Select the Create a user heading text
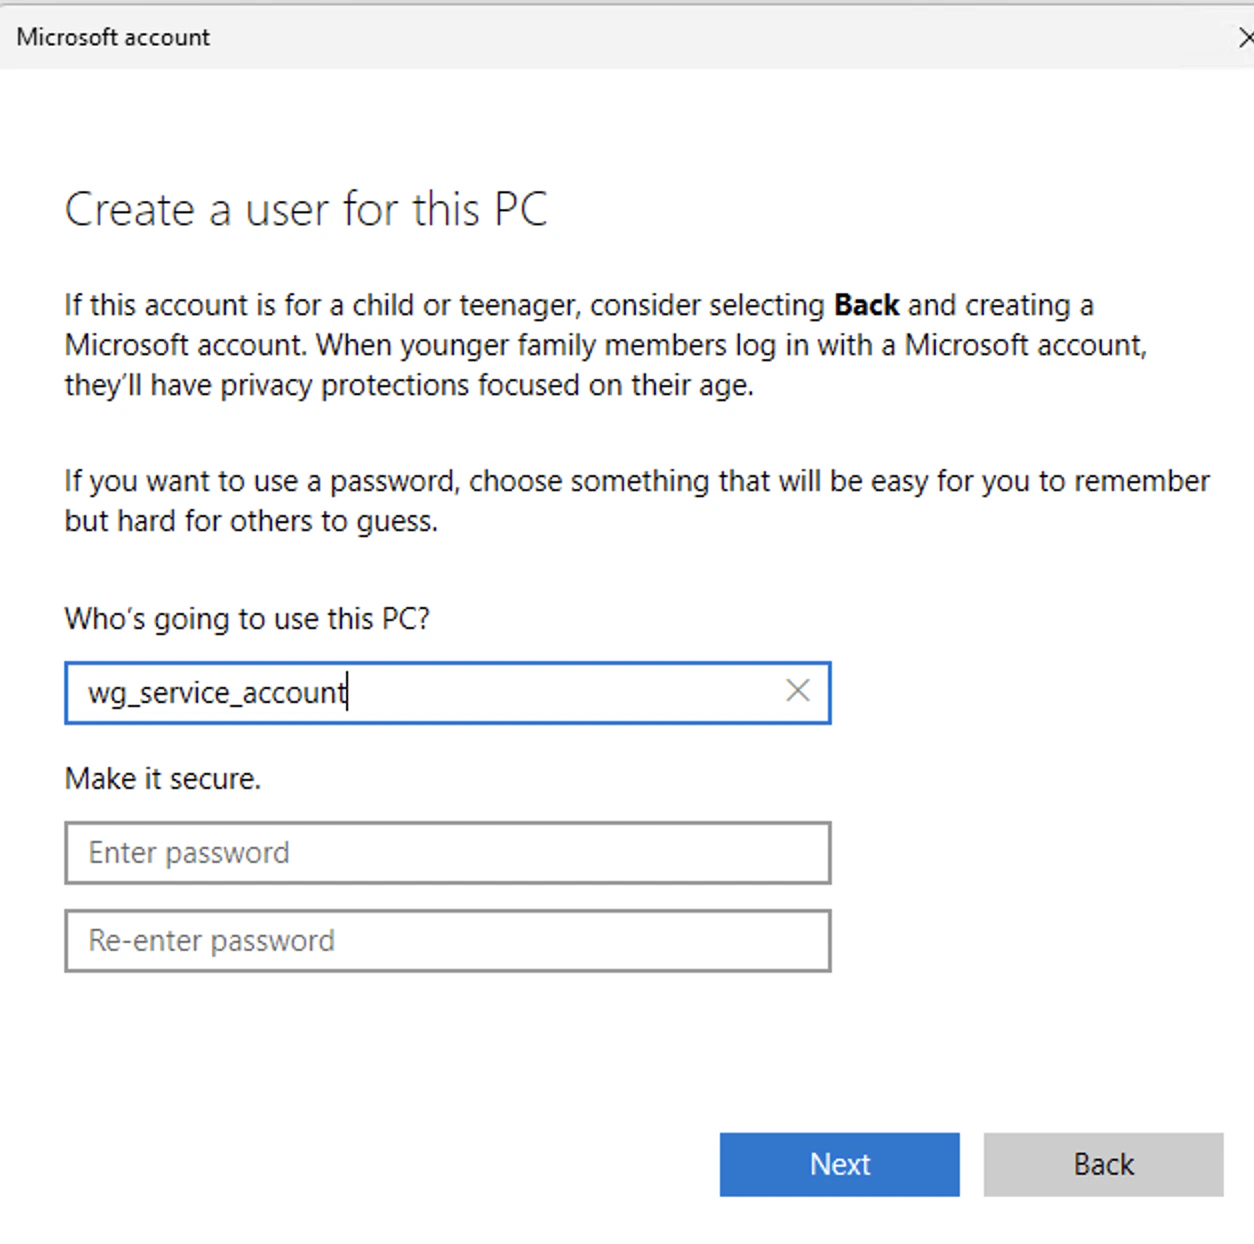The height and width of the screenshot is (1244, 1254). point(306,209)
